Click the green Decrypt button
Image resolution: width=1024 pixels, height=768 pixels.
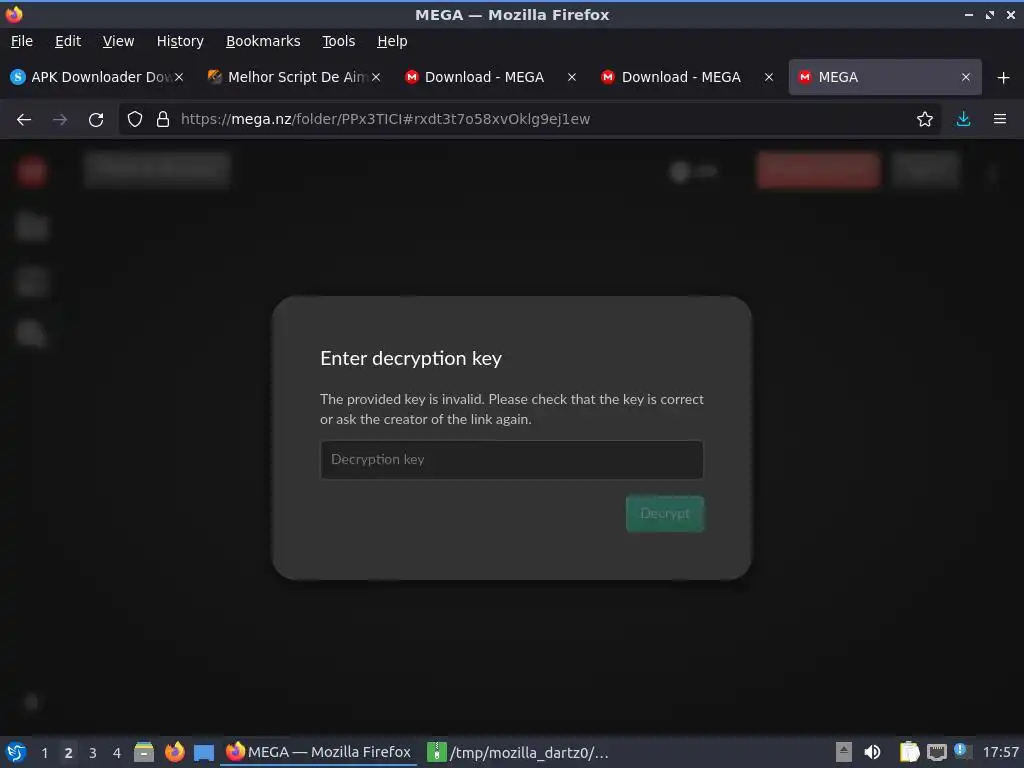(665, 514)
